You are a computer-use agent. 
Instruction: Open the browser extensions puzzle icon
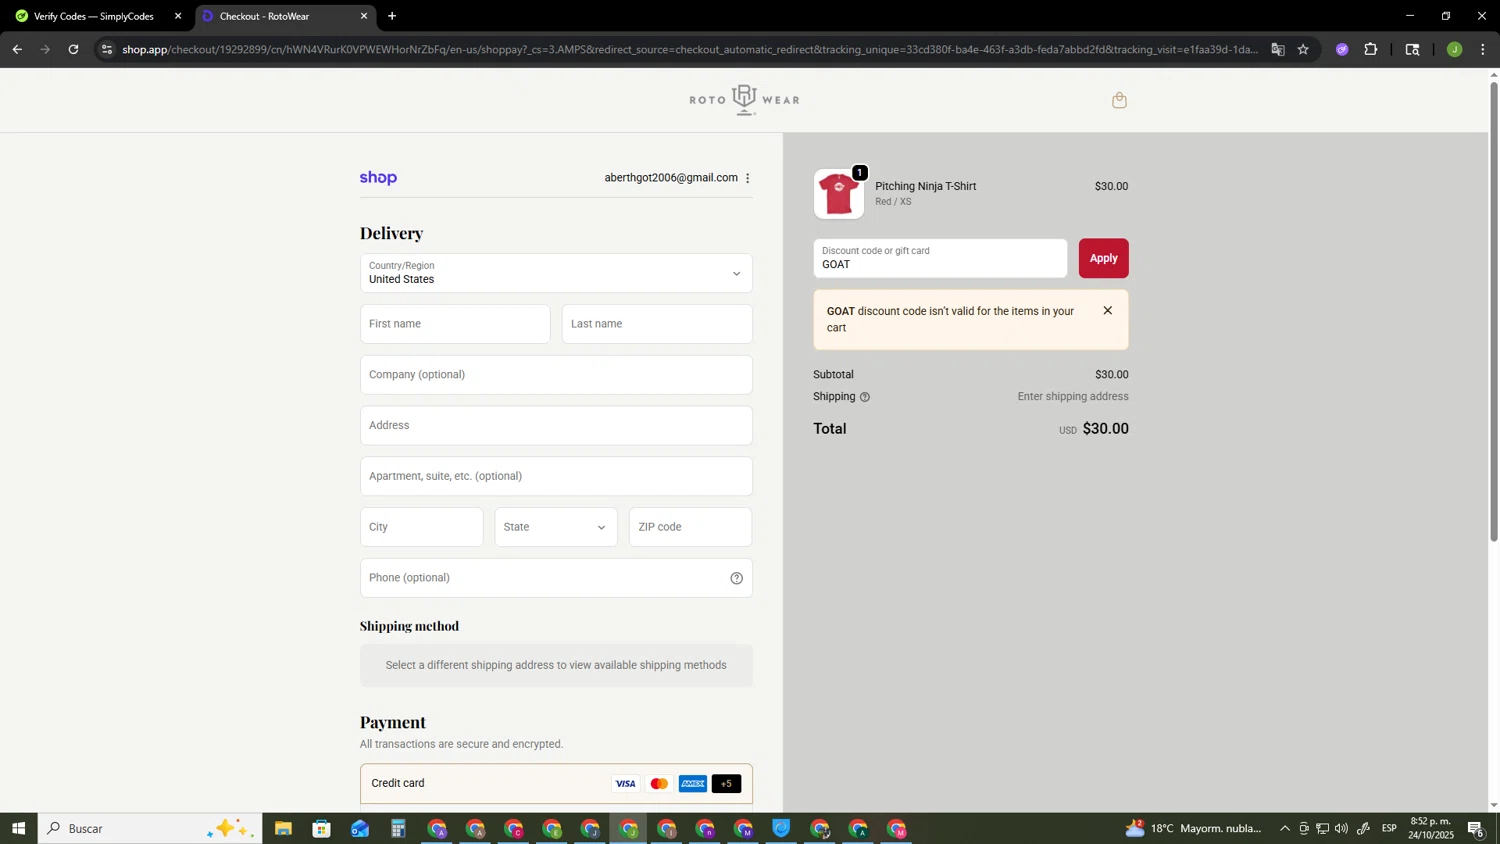[1371, 49]
